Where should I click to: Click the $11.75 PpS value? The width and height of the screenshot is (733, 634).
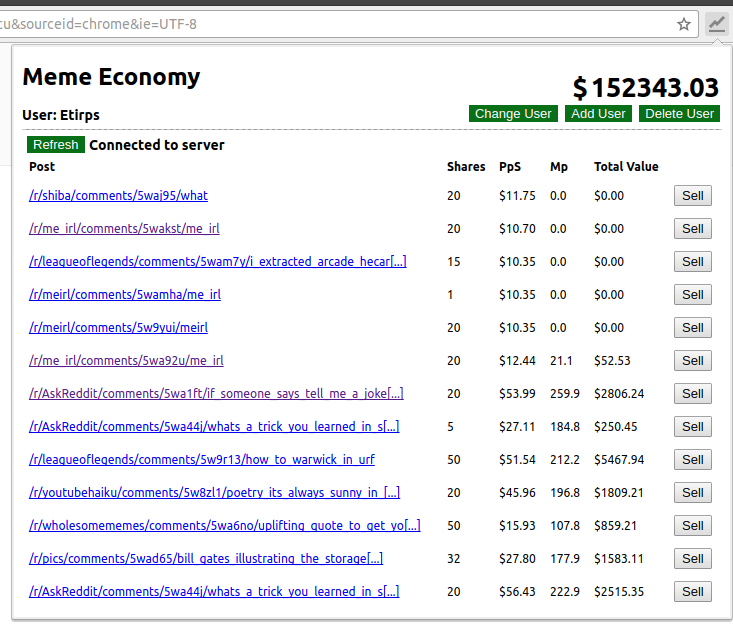click(x=517, y=195)
